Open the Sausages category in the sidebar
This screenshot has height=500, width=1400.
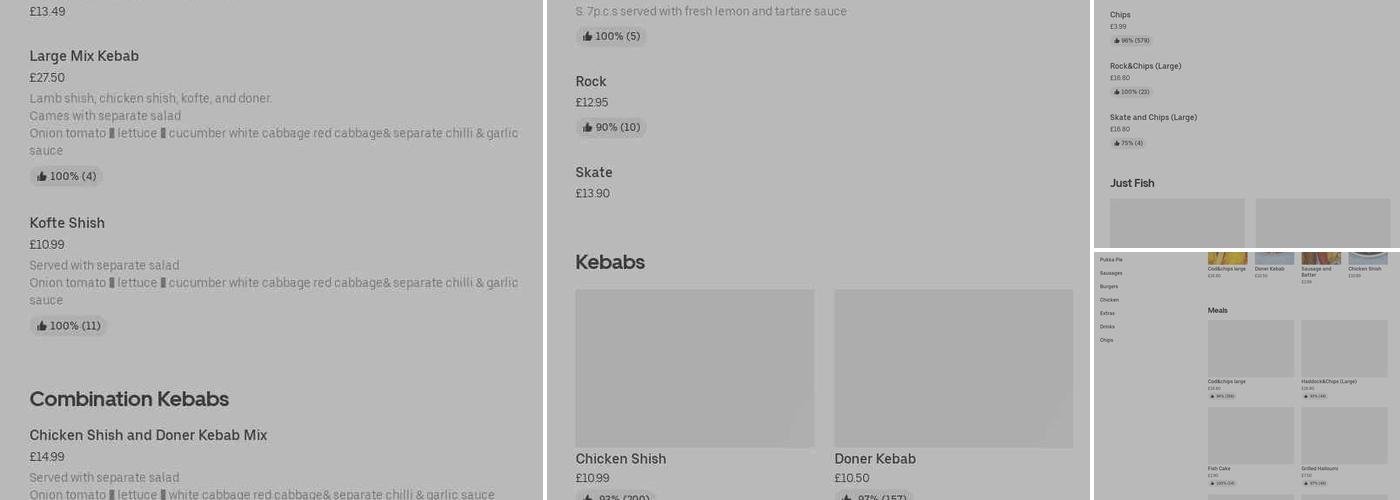1111,273
